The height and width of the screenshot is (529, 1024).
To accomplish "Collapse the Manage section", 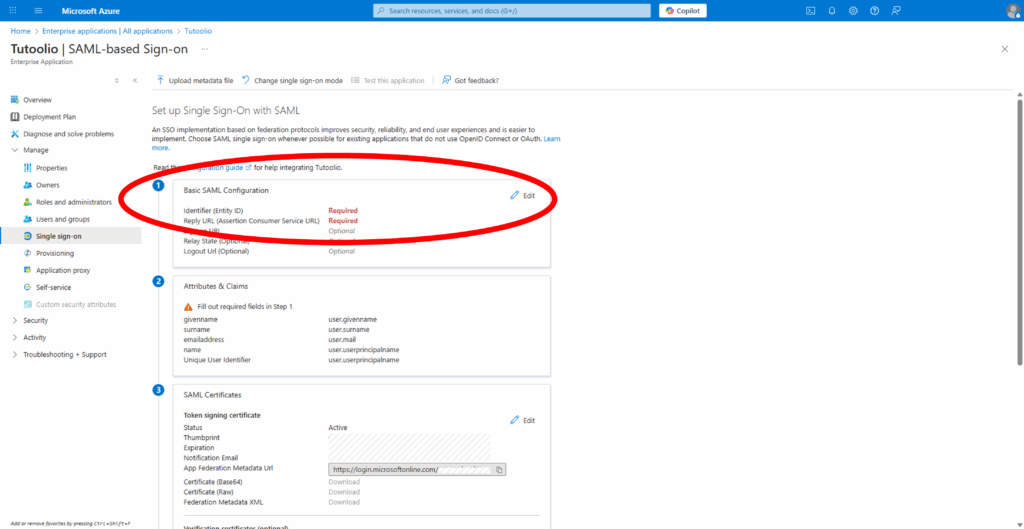I will [14, 150].
